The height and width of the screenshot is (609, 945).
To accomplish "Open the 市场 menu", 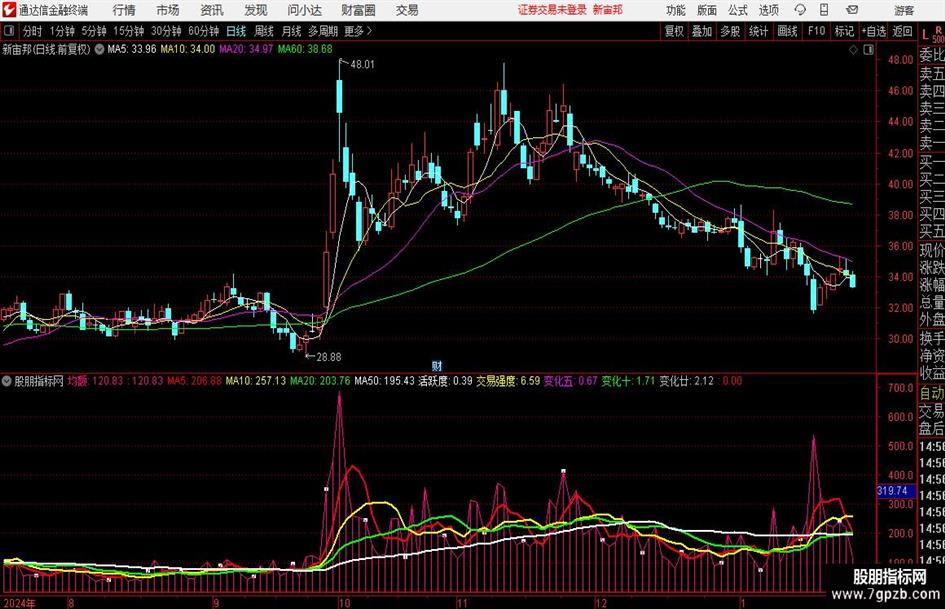I will pyautogui.click(x=168, y=10).
